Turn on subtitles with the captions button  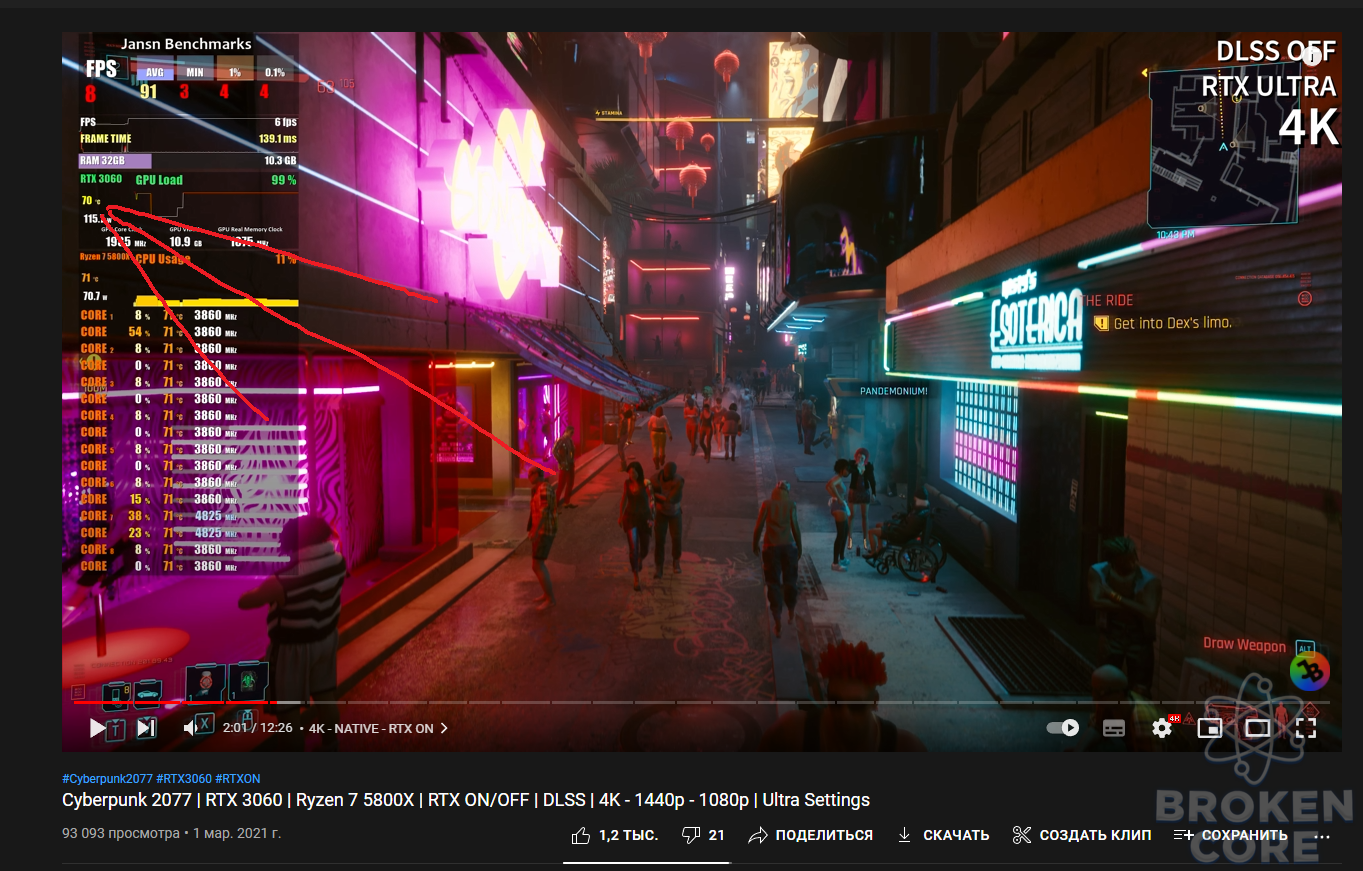pyautogui.click(x=1114, y=728)
